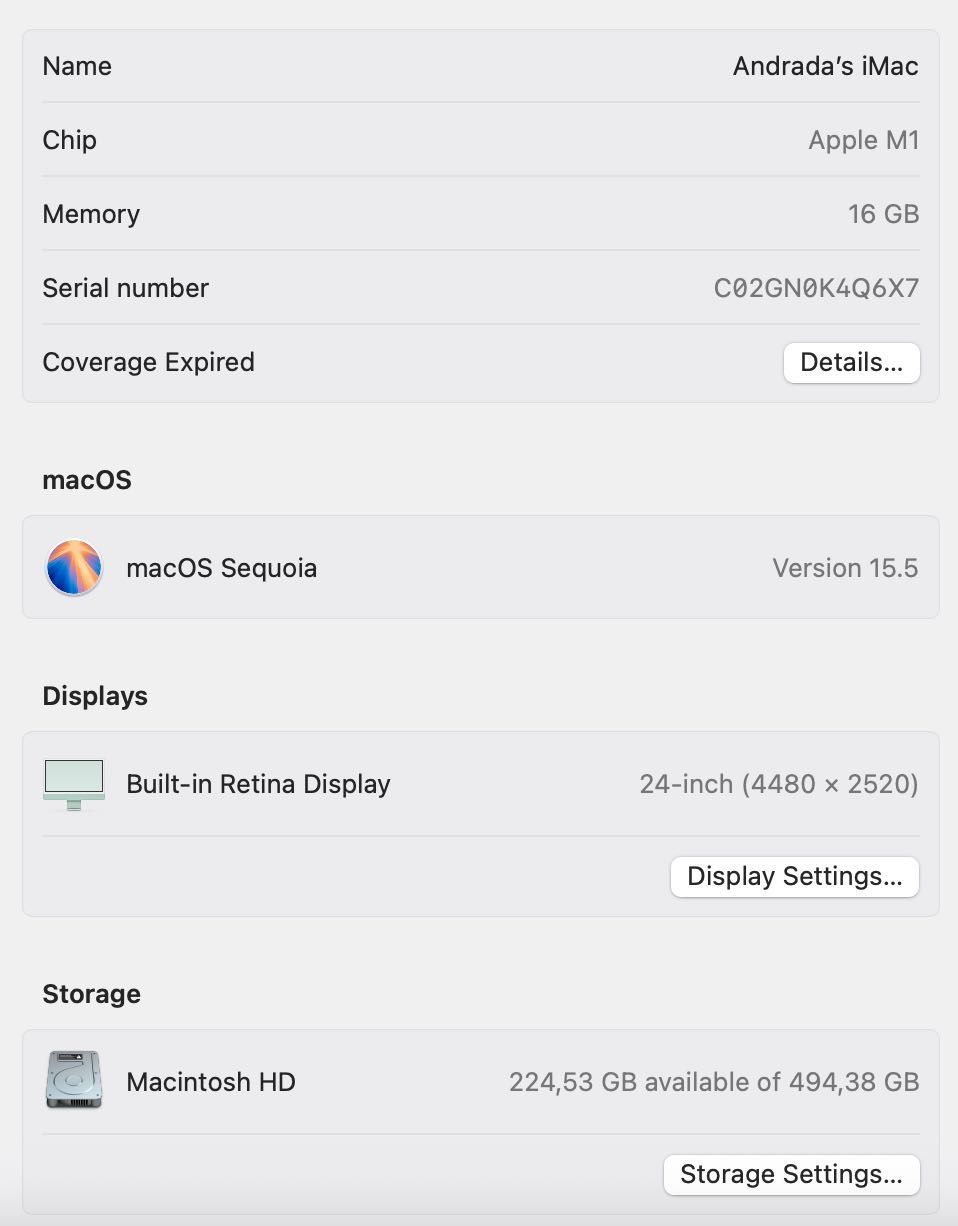Click the macOS section heading
958x1226 pixels.
pyautogui.click(x=87, y=480)
